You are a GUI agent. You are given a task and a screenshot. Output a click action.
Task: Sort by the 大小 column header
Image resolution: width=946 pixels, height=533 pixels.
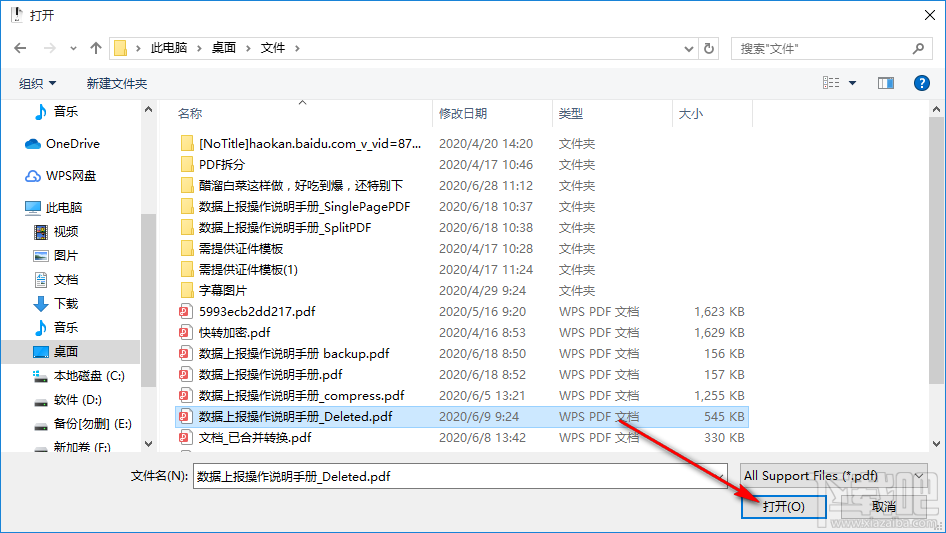coord(691,113)
